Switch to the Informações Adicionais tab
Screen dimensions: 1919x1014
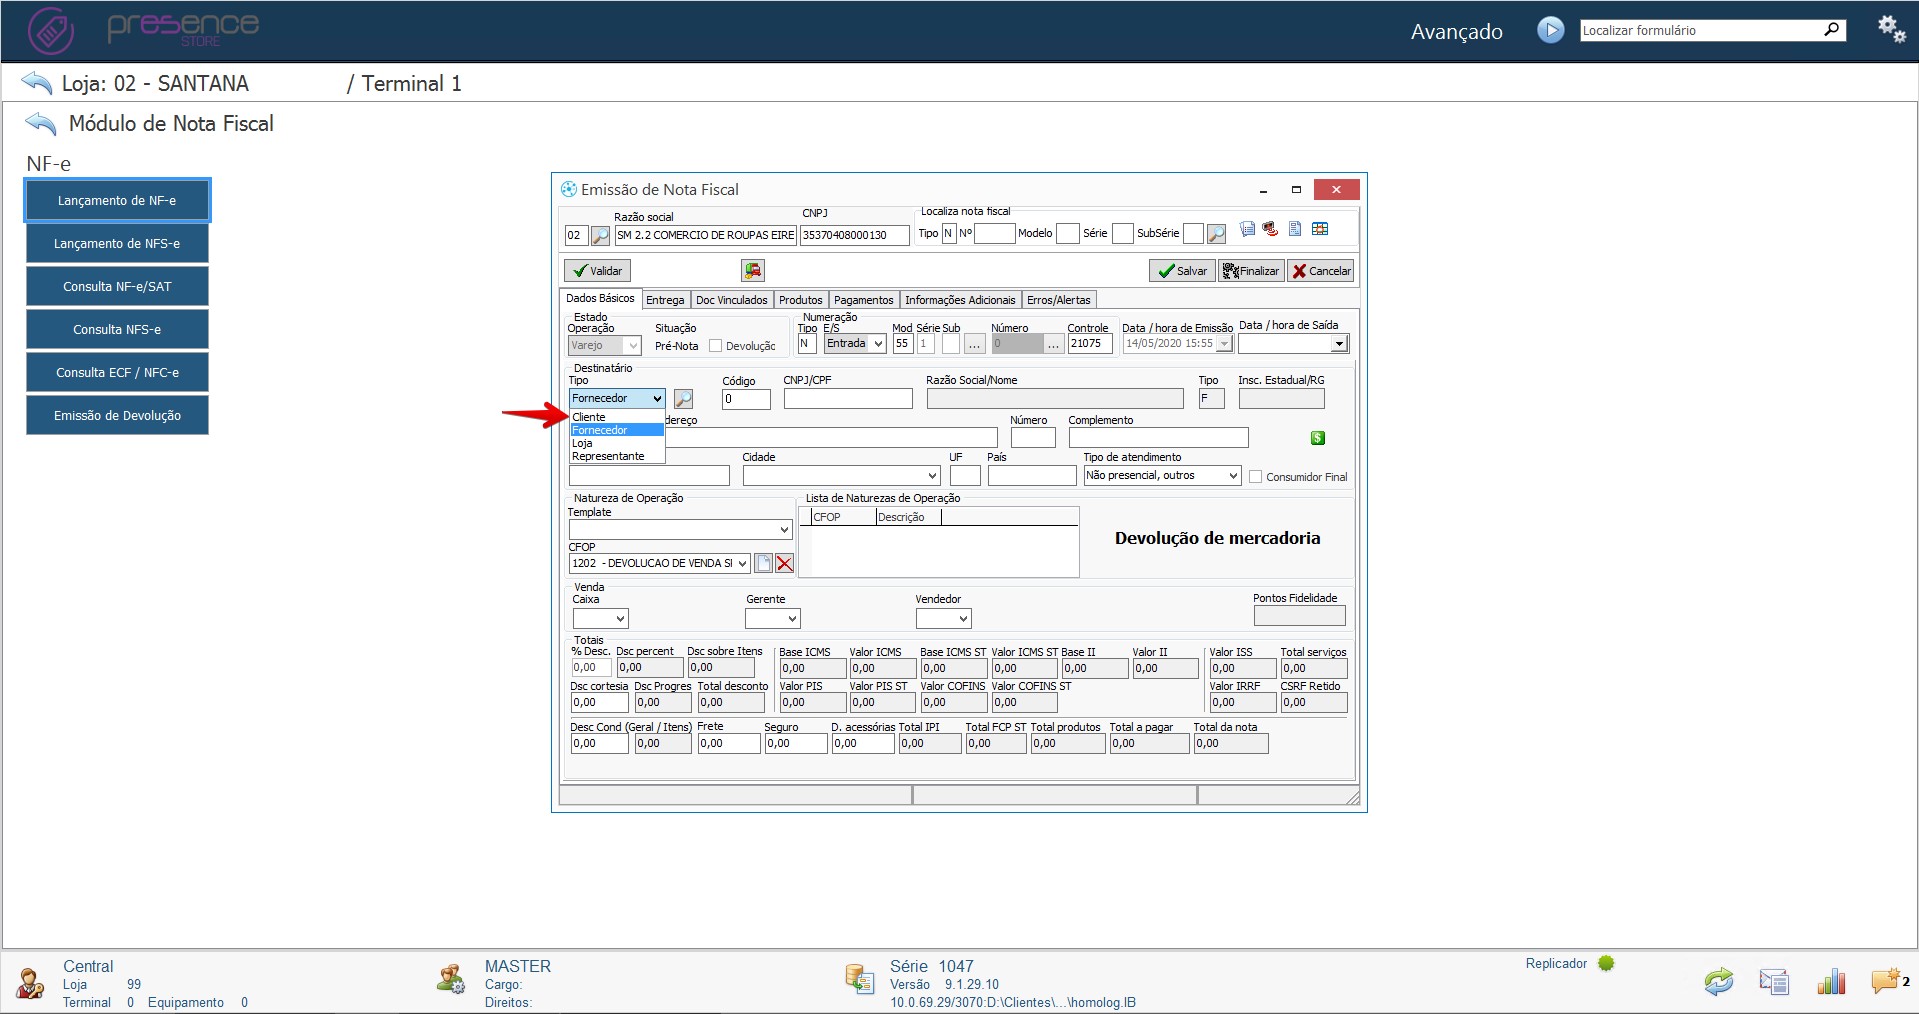point(960,300)
